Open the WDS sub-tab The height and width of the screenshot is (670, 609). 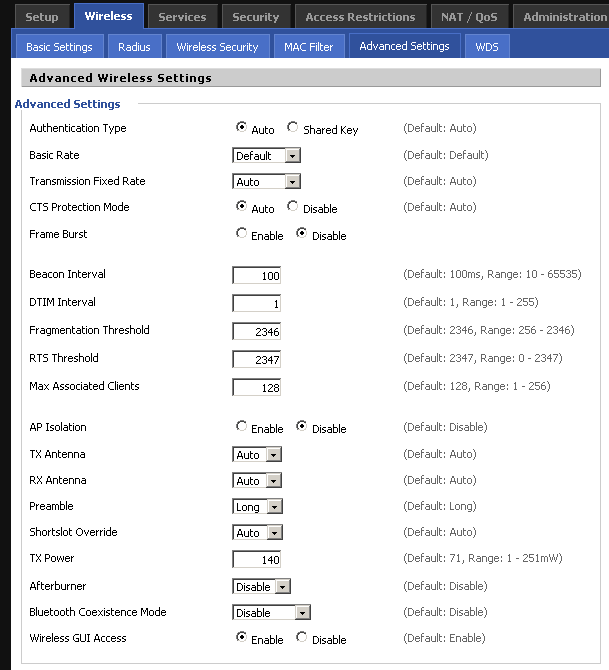(x=487, y=47)
